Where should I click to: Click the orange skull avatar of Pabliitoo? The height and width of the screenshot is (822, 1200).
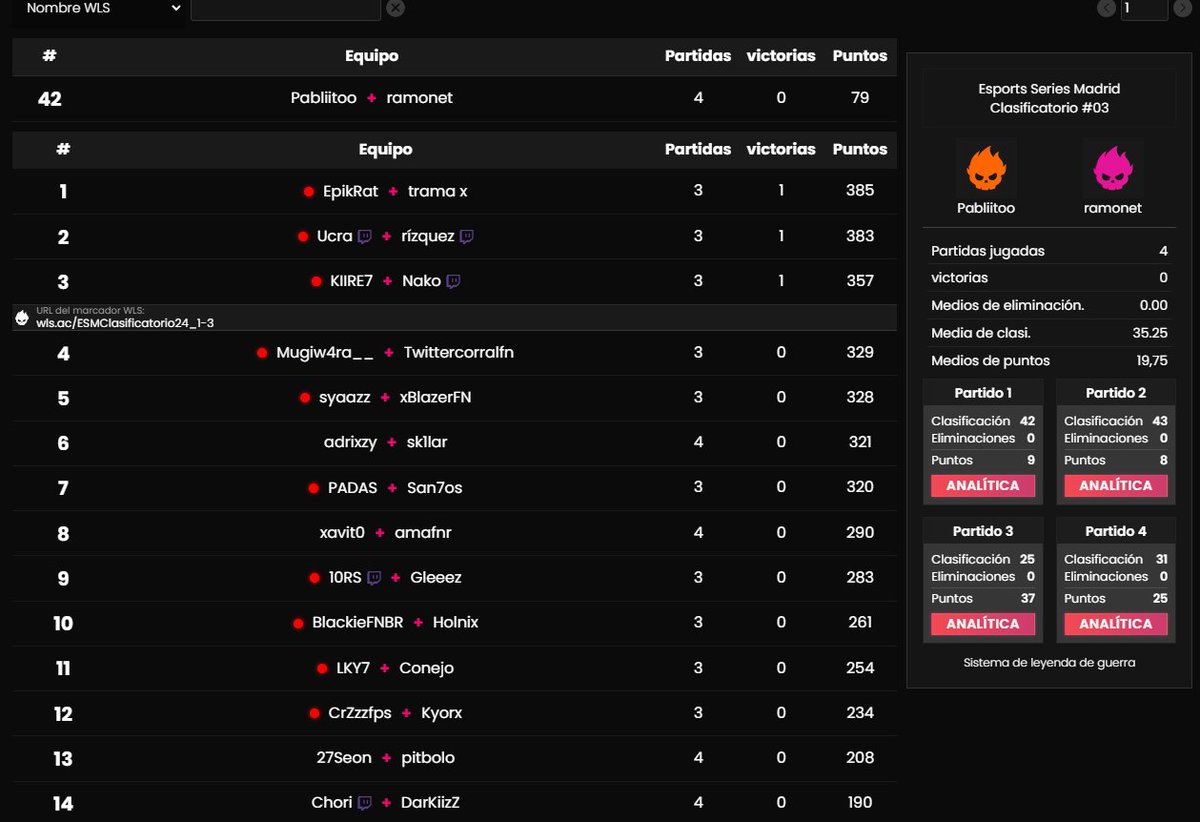tap(986, 167)
